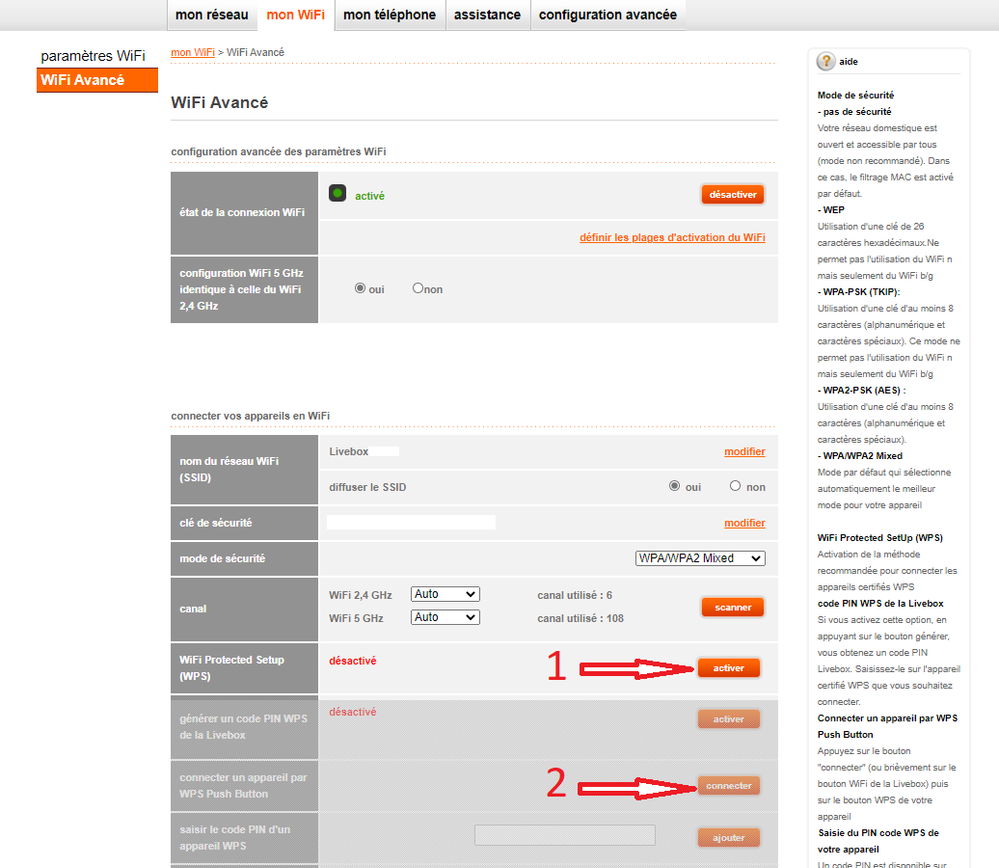Image resolution: width=999 pixels, height=868 pixels.
Task: Click 'modifier' next to the security key
Action: [x=744, y=523]
